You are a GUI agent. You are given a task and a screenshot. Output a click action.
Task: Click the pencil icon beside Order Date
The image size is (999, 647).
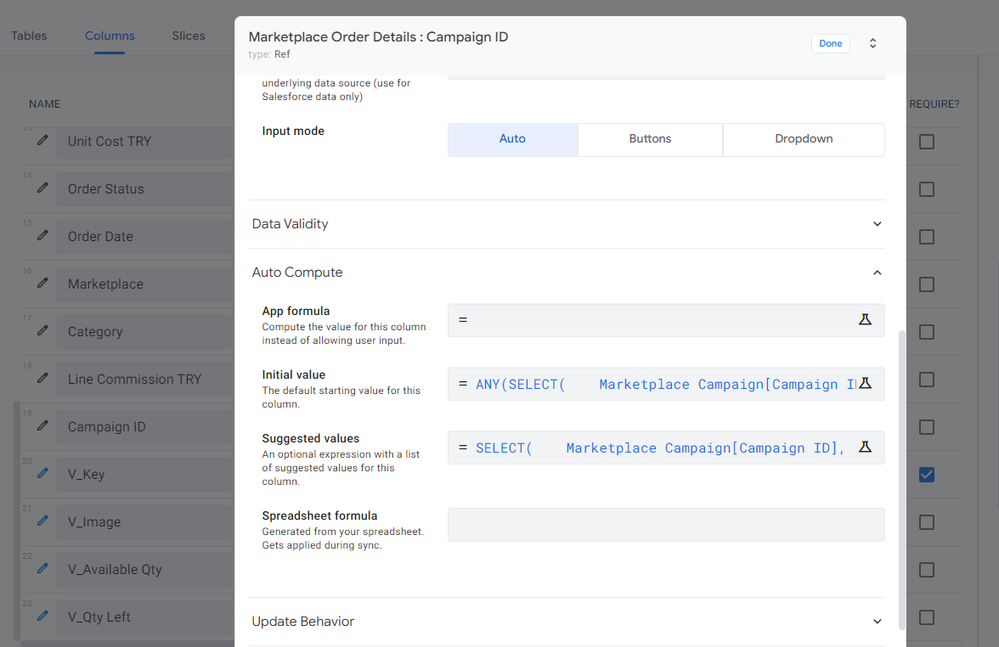click(x=43, y=236)
